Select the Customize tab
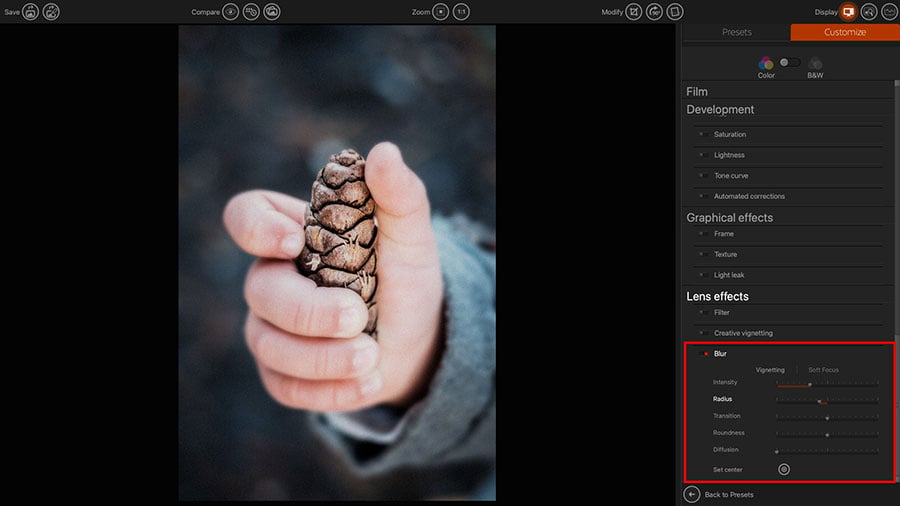Screen dimensions: 900x506 click(x=845, y=32)
